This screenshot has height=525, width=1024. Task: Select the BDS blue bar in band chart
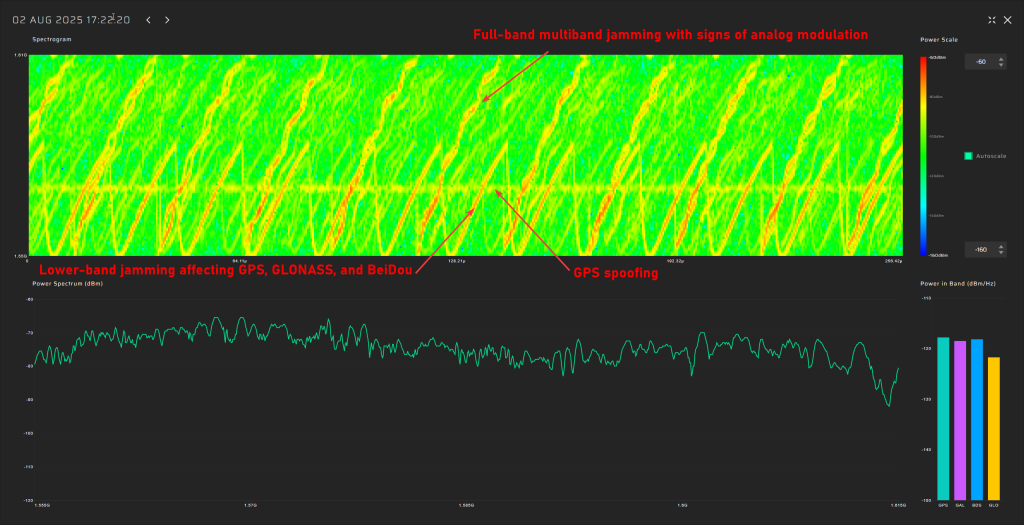(x=977, y=419)
